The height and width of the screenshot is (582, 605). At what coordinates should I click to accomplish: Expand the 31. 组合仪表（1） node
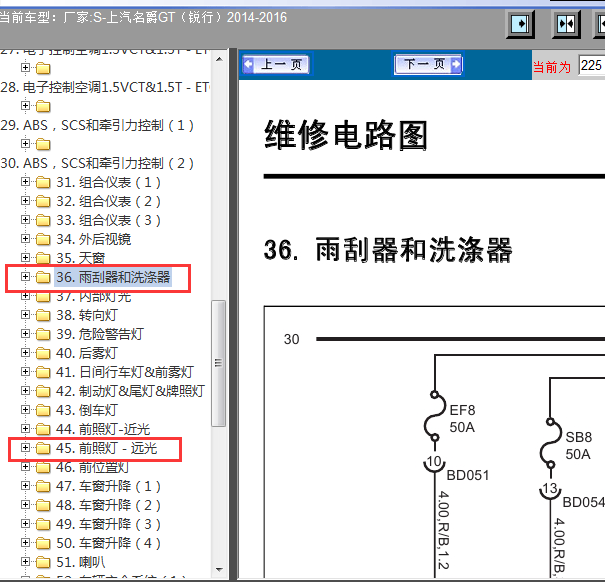(25, 181)
